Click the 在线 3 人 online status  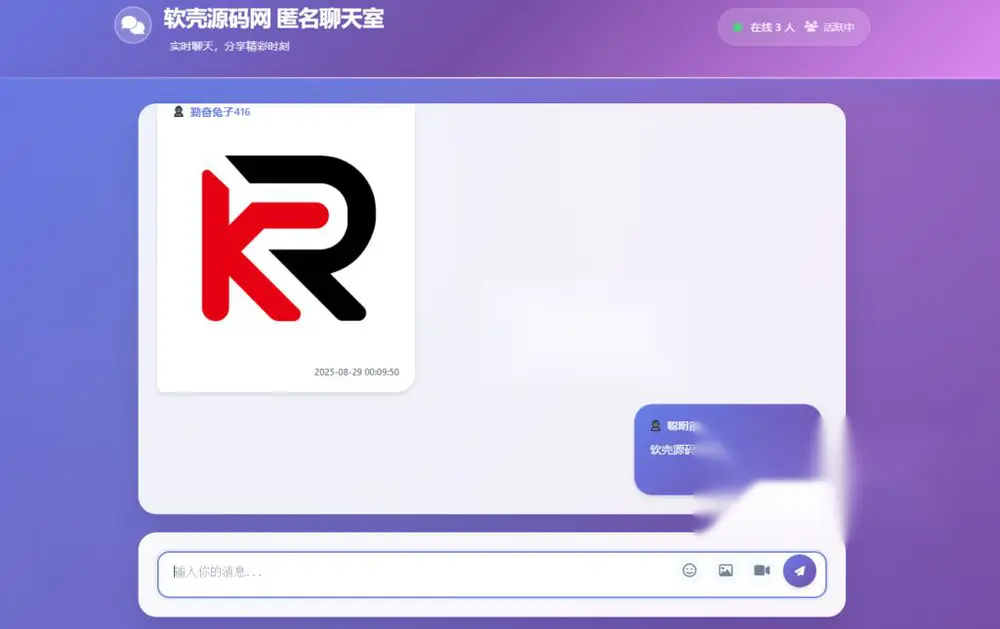(772, 27)
